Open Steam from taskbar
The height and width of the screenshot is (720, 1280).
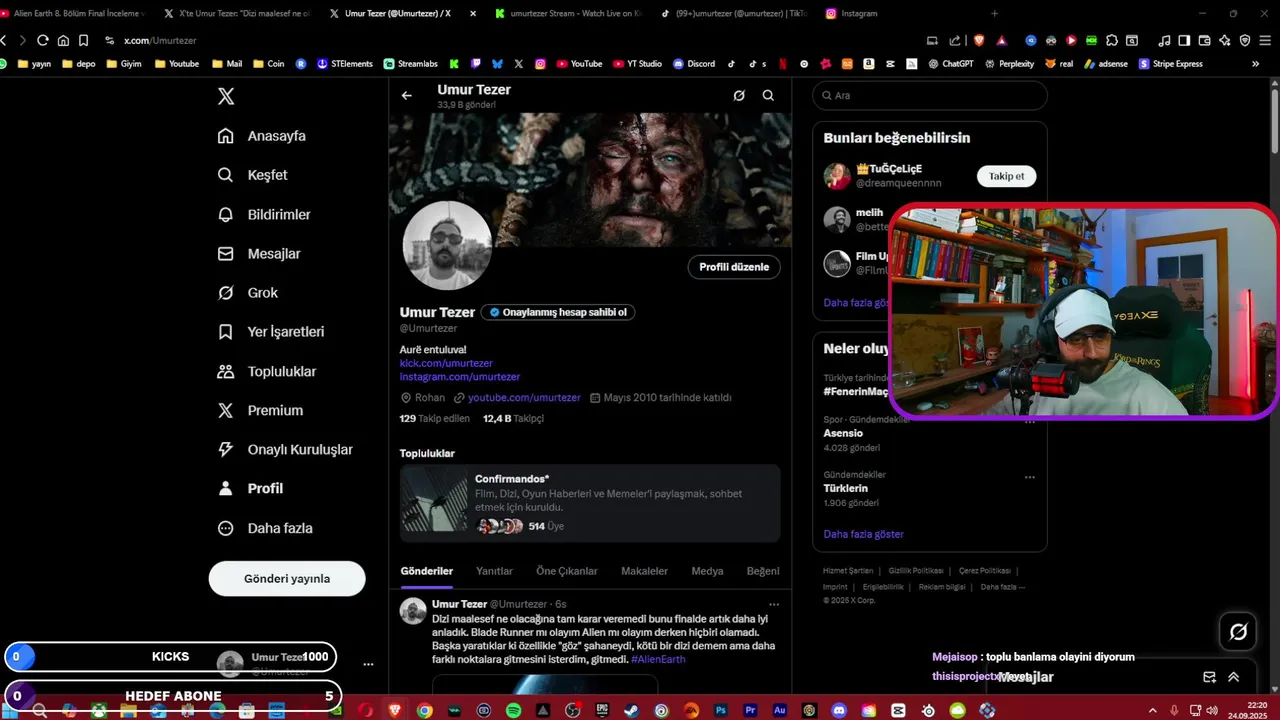[x=631, y=711]
